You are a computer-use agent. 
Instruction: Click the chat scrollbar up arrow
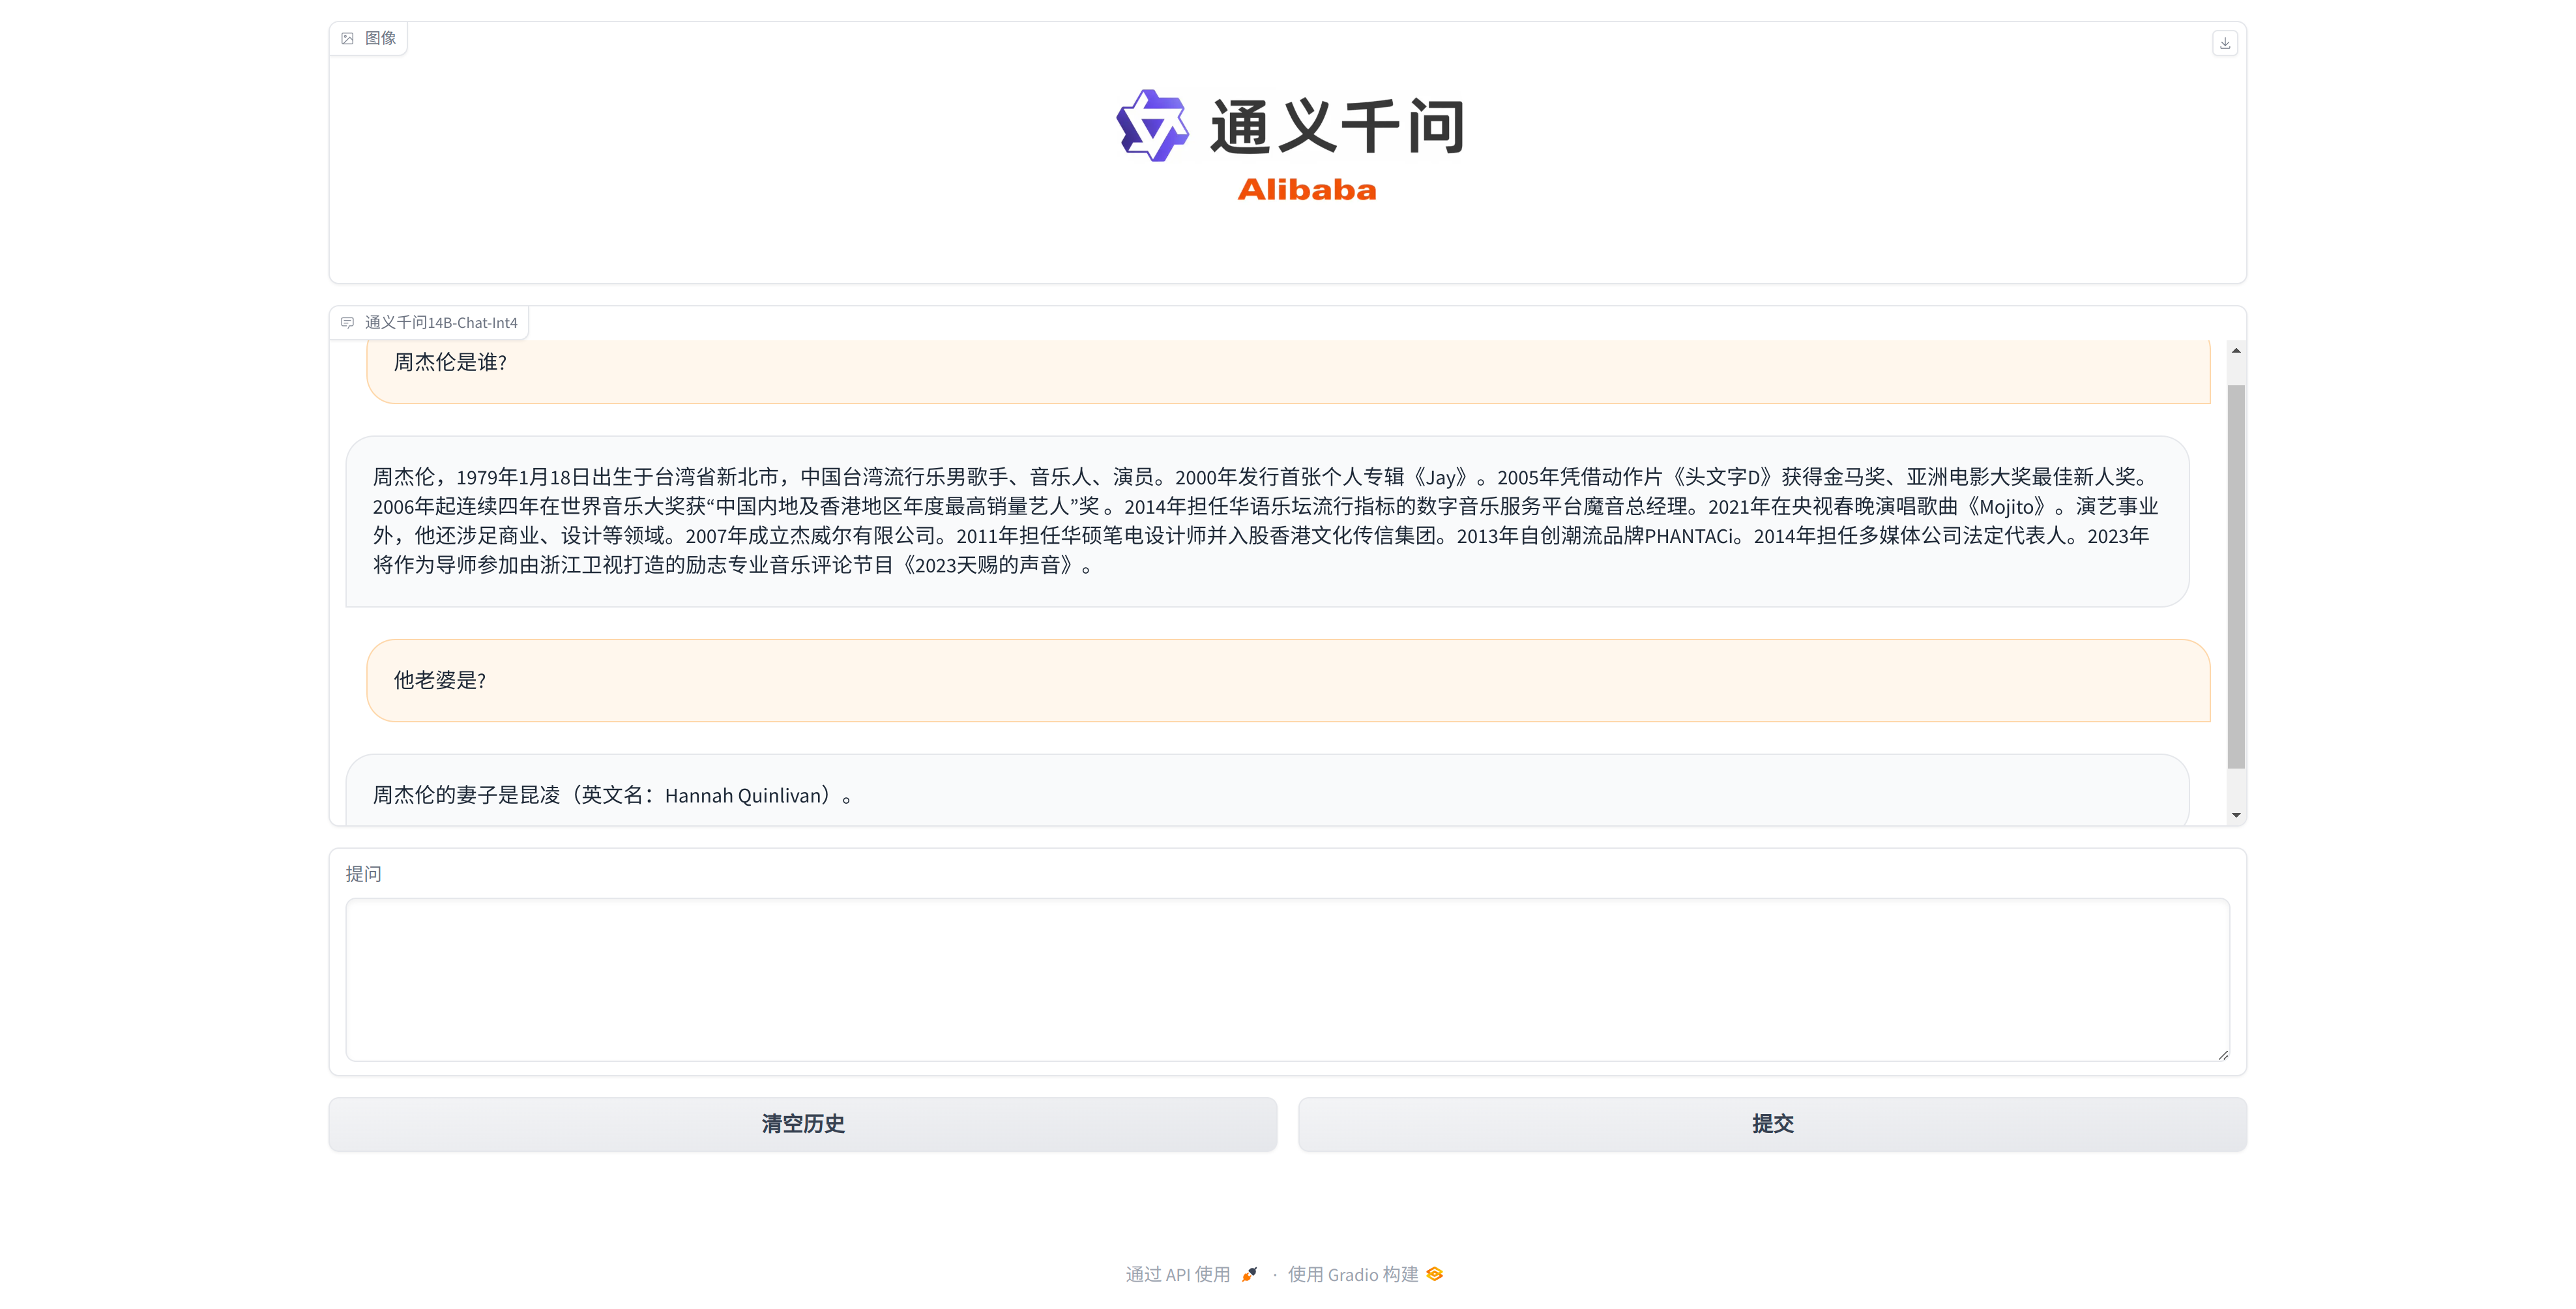(2236, 351)
